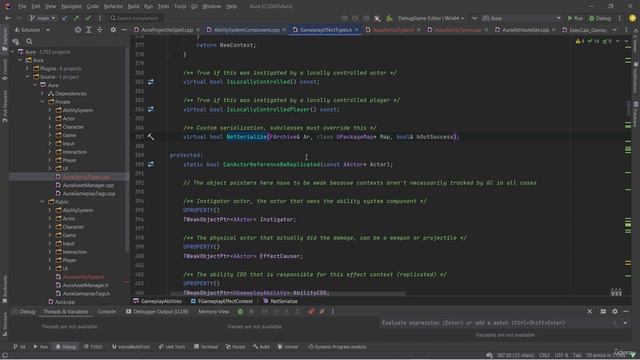Viewport: 640px width, 360px height.
Task: Open the hidden editor tabs dropdown
Action: point(615,30)
